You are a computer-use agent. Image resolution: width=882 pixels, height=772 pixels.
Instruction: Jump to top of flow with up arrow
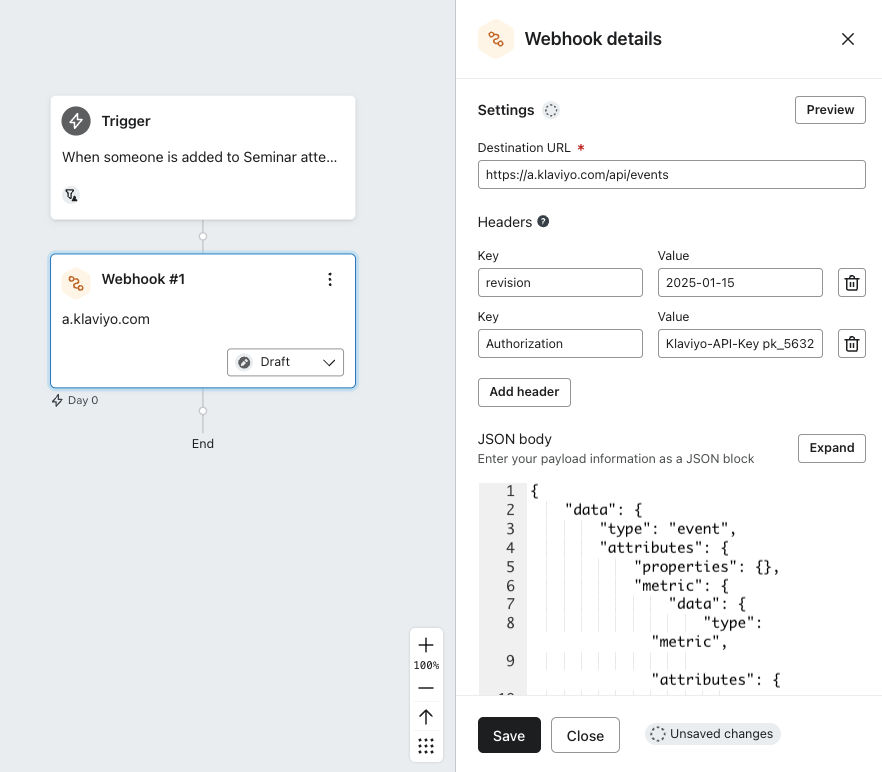click(426, 716)
